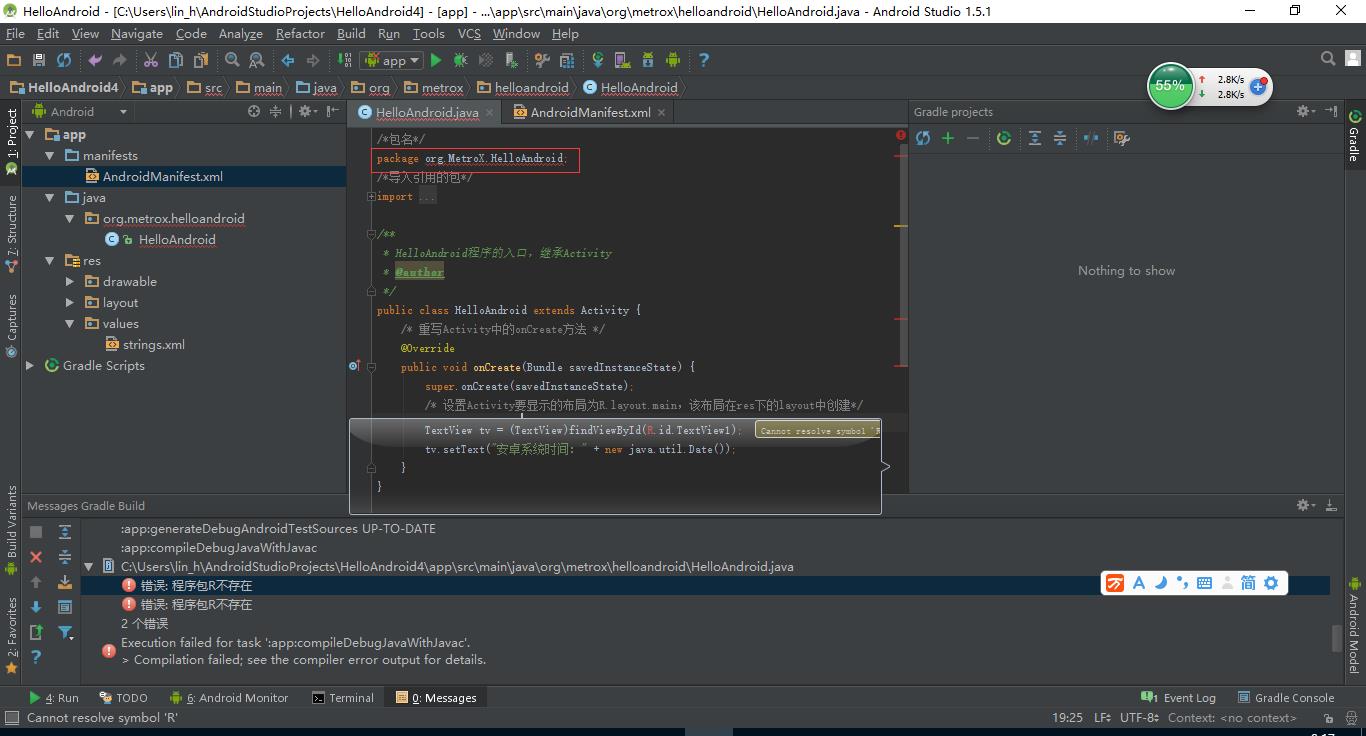Open Gradle projects gear settings dropdown
This screenshot has width=1366, height=736.
(x=1306, y=111)
